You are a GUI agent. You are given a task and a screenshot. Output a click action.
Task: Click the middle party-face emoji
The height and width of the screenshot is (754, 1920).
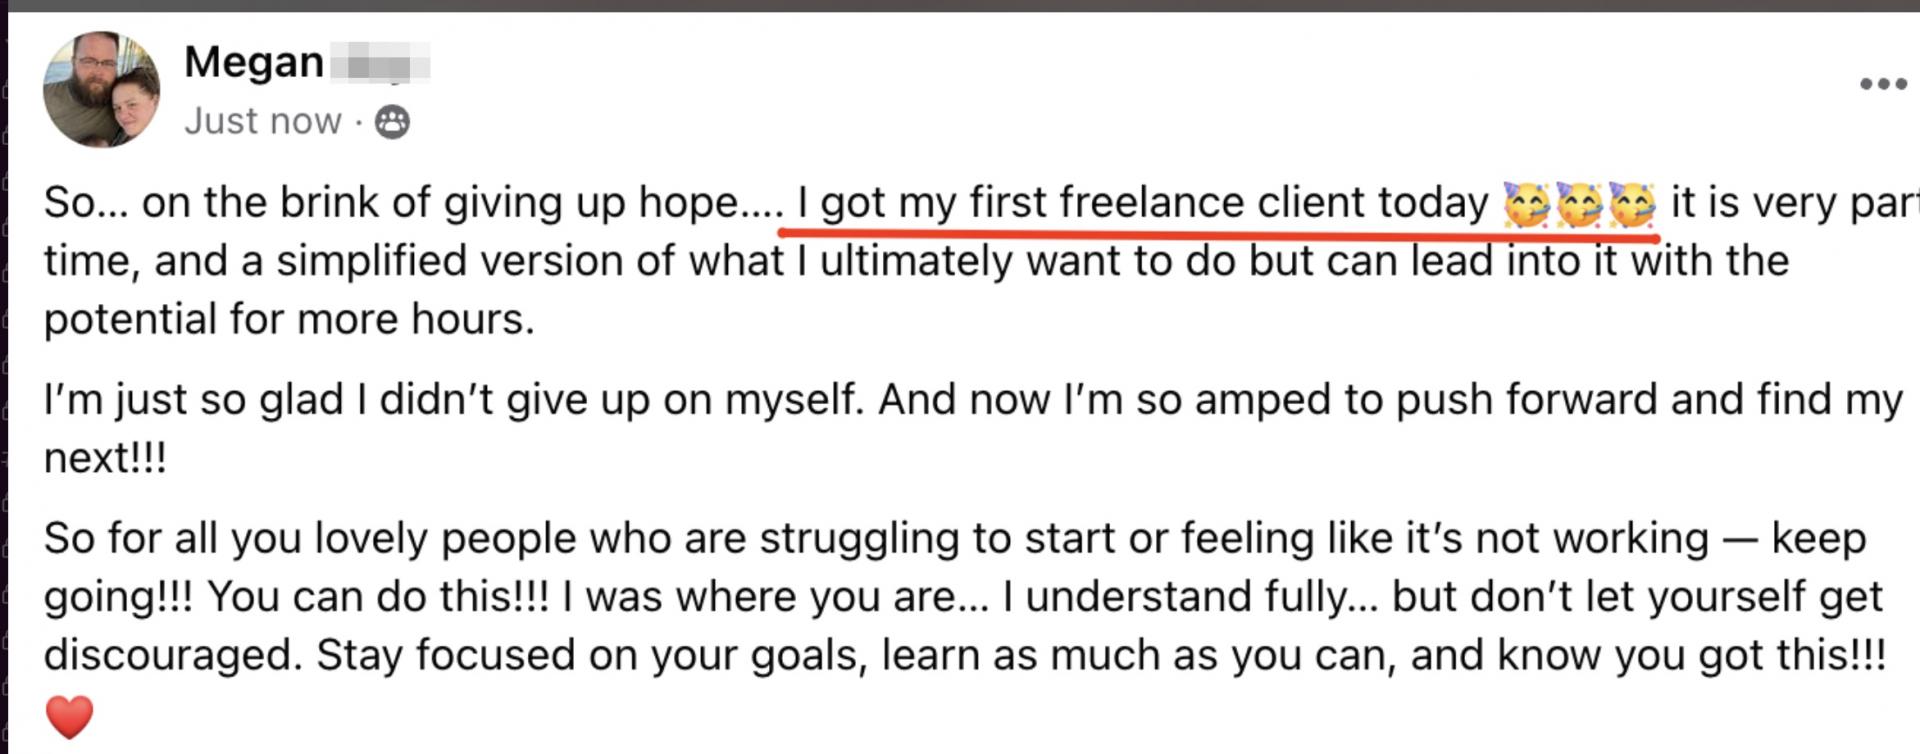tap(1579, 203)
